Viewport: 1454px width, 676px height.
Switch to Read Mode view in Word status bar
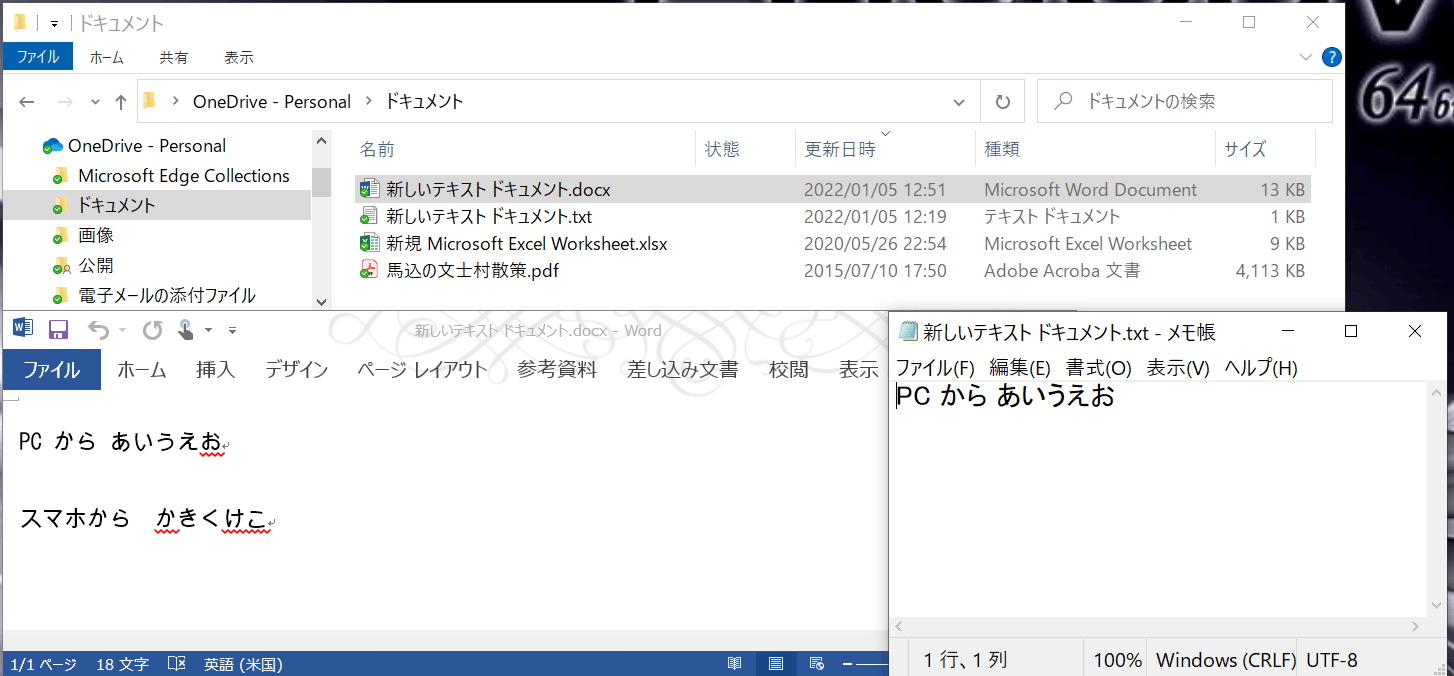[x=735, y=663]
